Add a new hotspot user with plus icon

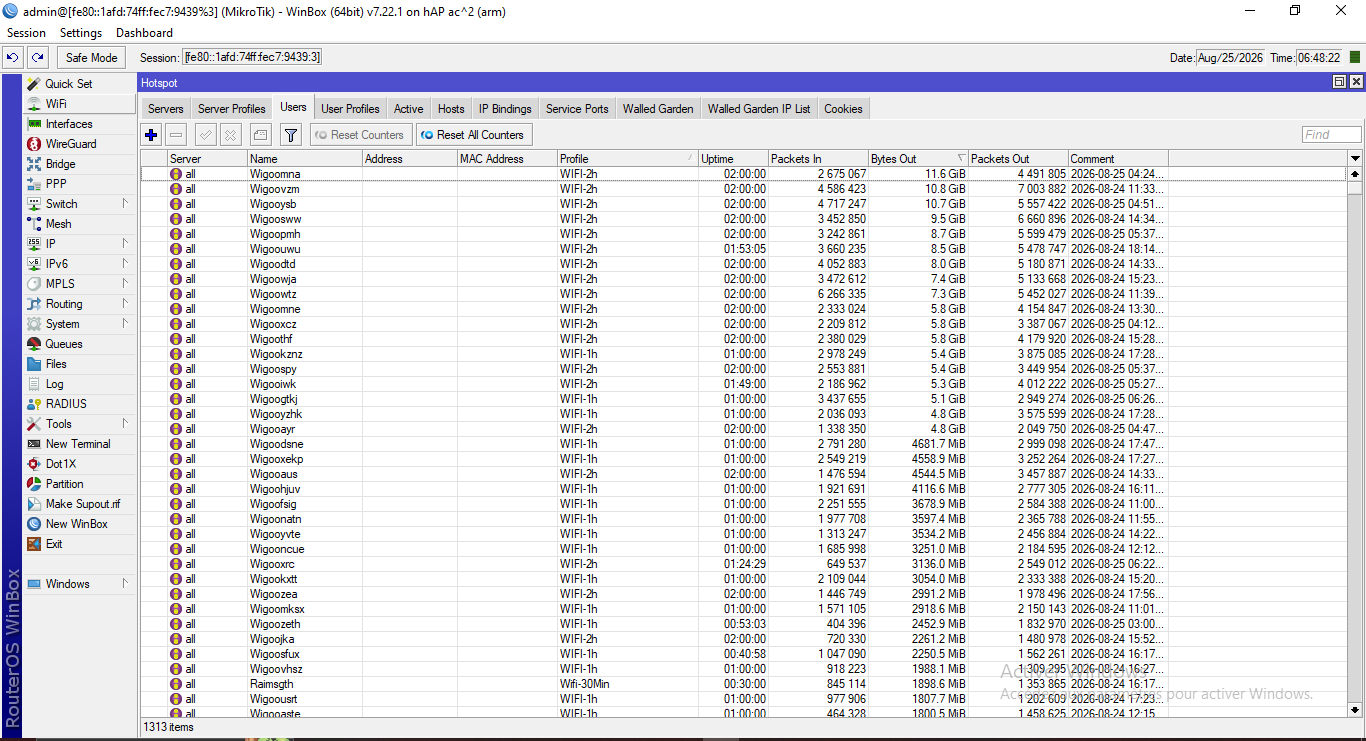coord(151,135)
